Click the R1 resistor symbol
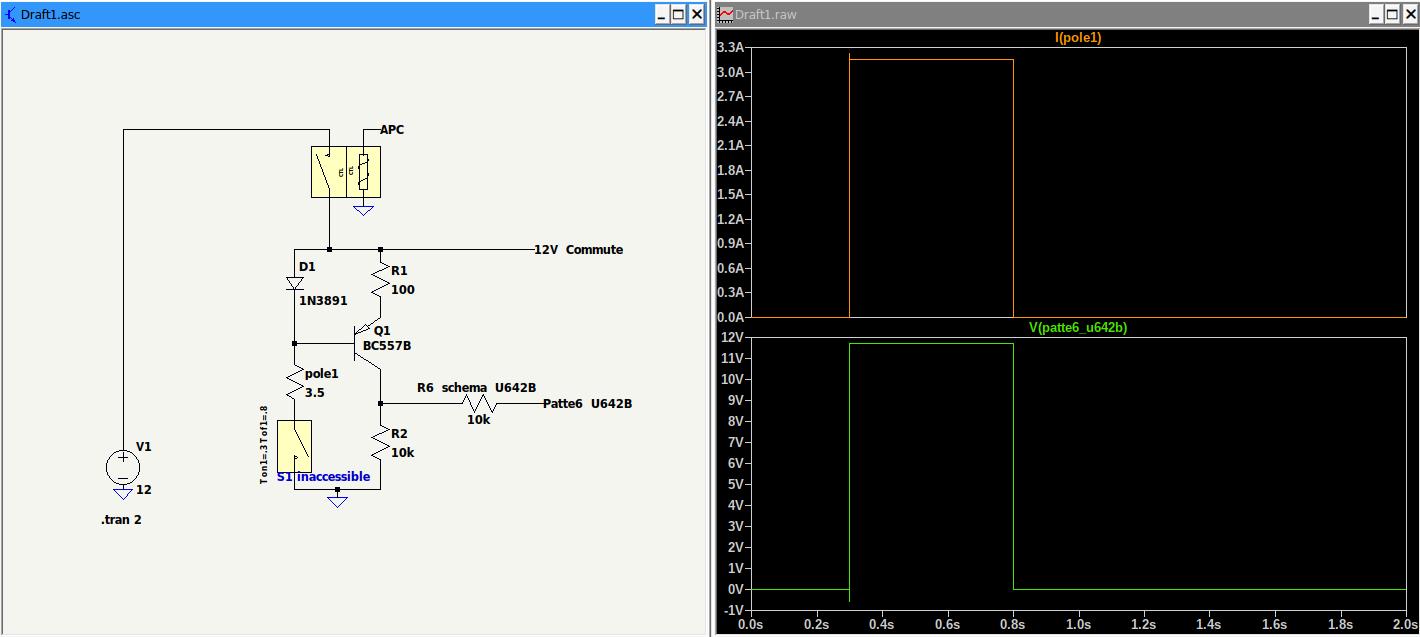Screen dimensions: 1420x637 [x=380, y=279]
